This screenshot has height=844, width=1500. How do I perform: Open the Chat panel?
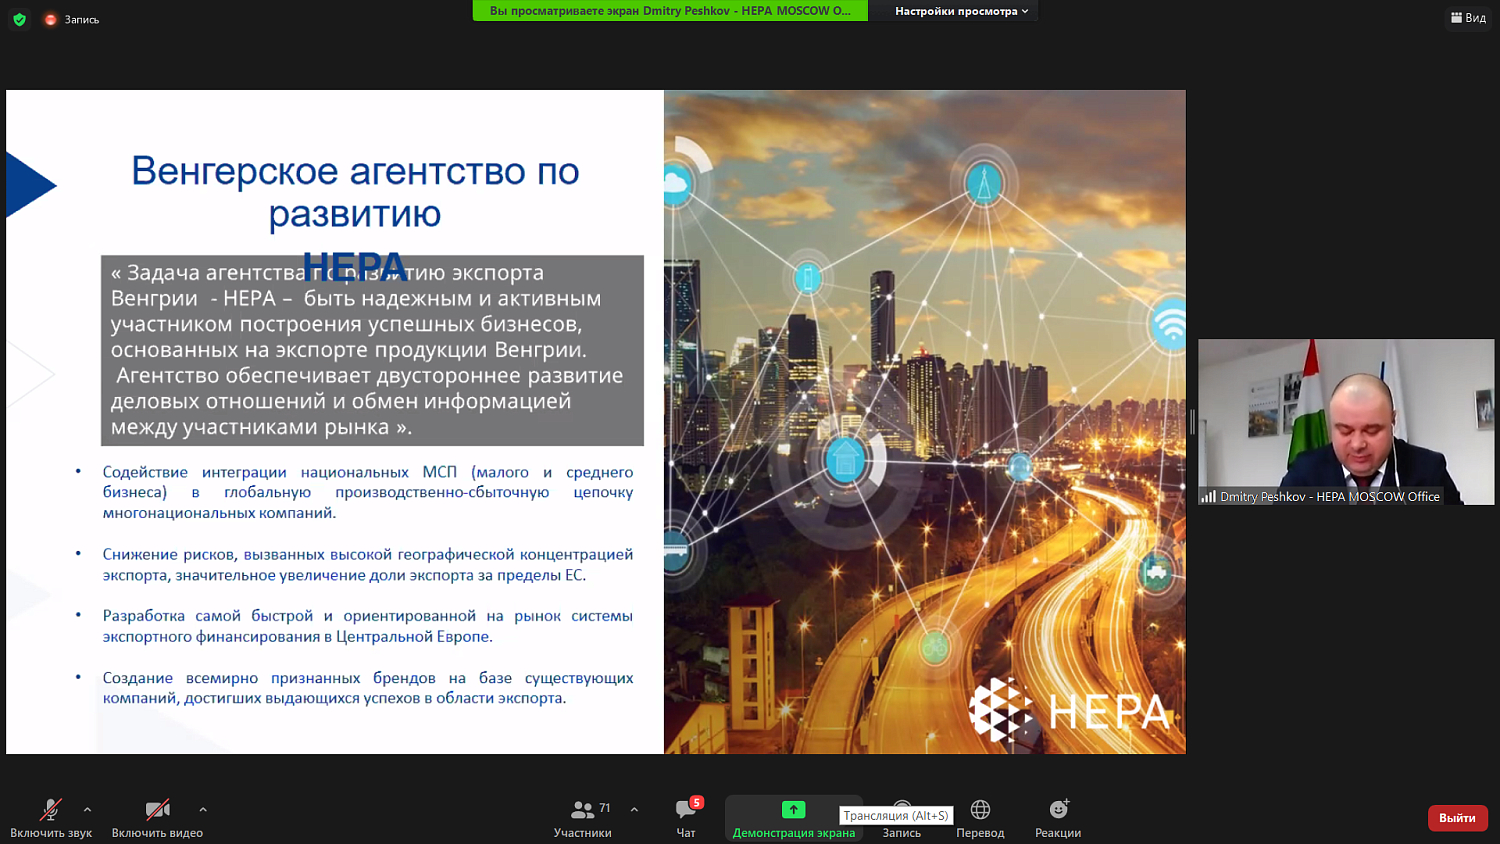pyautogui.click(x=686, y=816)
